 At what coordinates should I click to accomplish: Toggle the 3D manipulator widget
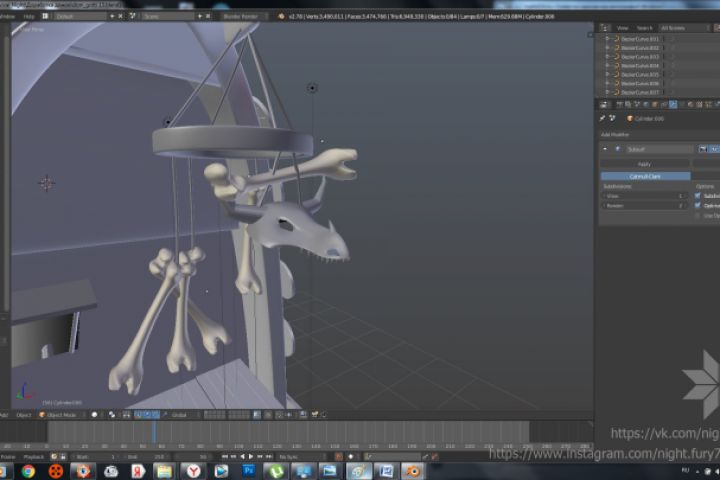(x=126, y=415)
